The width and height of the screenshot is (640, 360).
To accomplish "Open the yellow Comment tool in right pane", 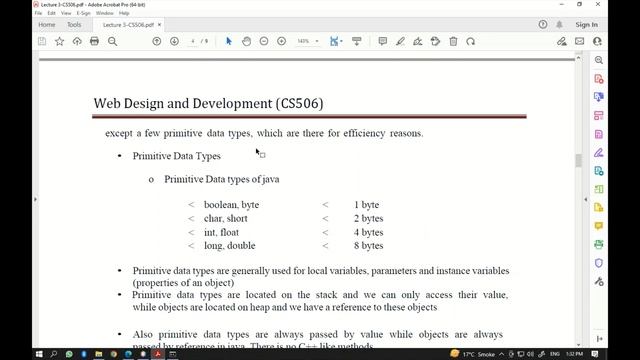I will [x=599, y=226].
